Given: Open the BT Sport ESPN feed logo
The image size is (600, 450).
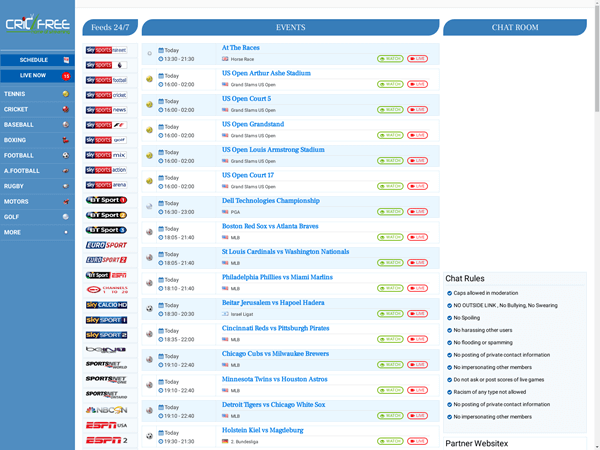Looking at the screenshot, I should pyautogui.click(x=106, y=275).
